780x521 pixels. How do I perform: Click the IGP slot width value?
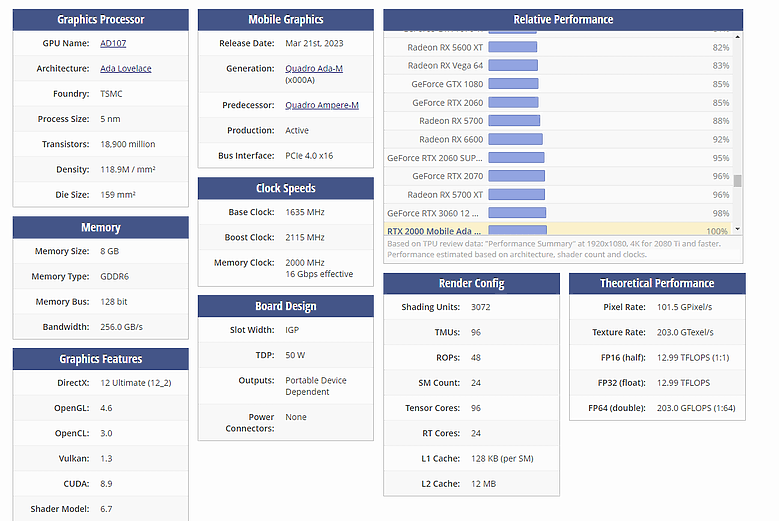pos(292,330)
